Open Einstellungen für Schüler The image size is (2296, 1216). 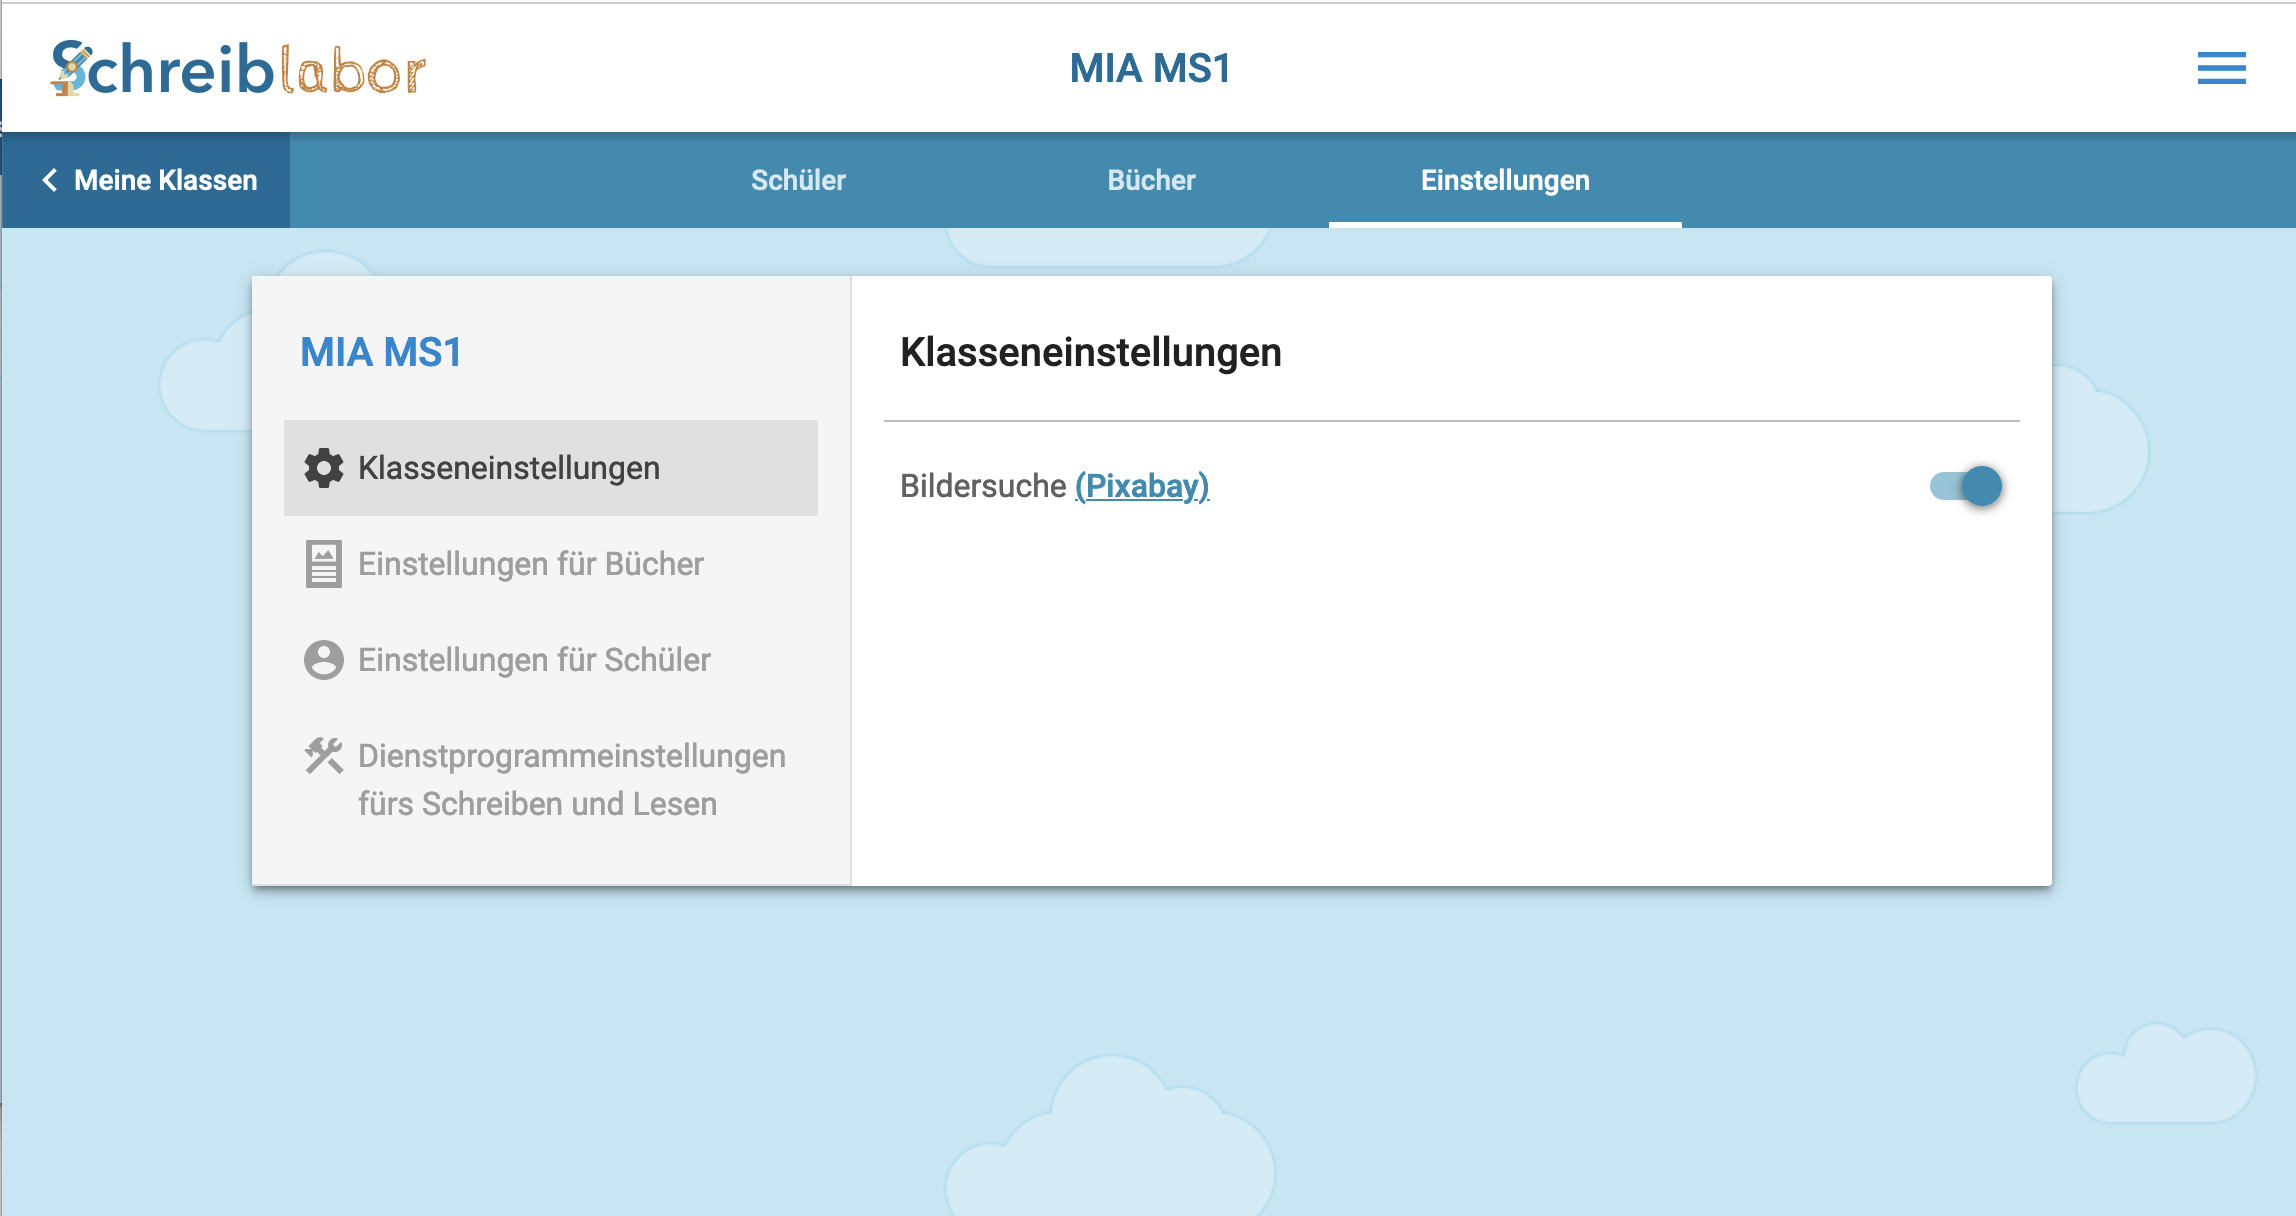(534, 660)
